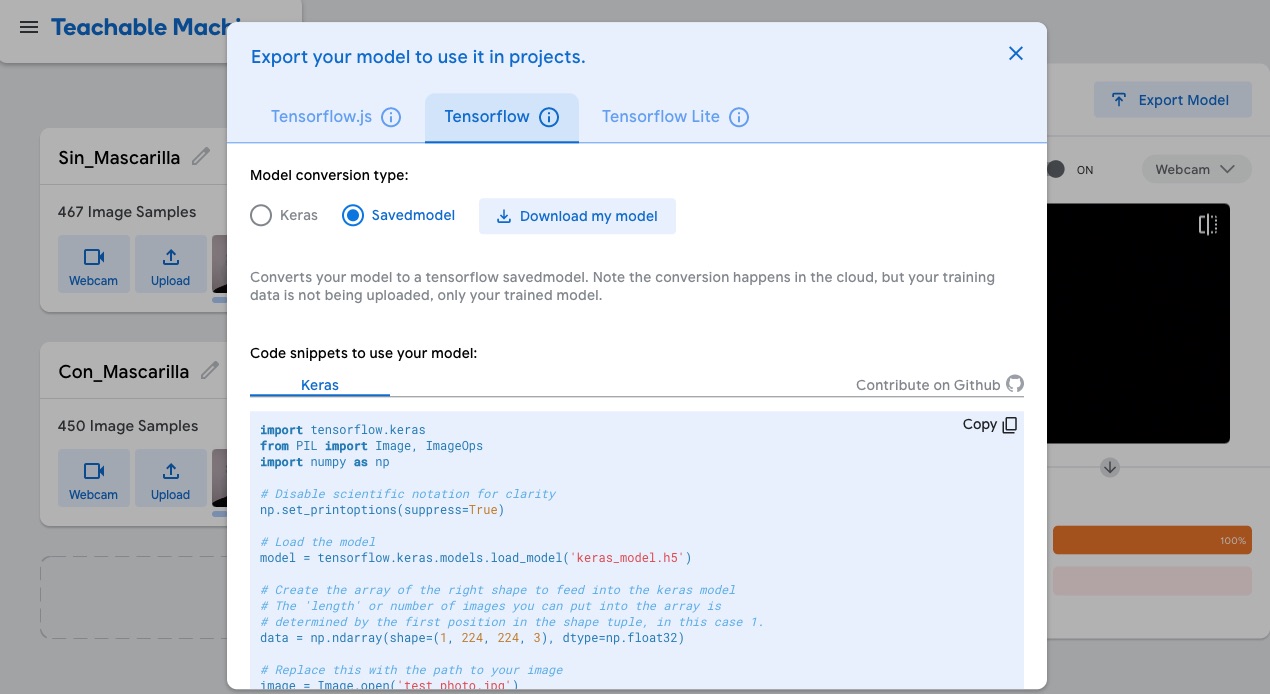Image resolution: width=1270 pixels, height=694 pixels.
Task: Click Upload button under Sin_Mascarilla
Action: pos(171,264)
